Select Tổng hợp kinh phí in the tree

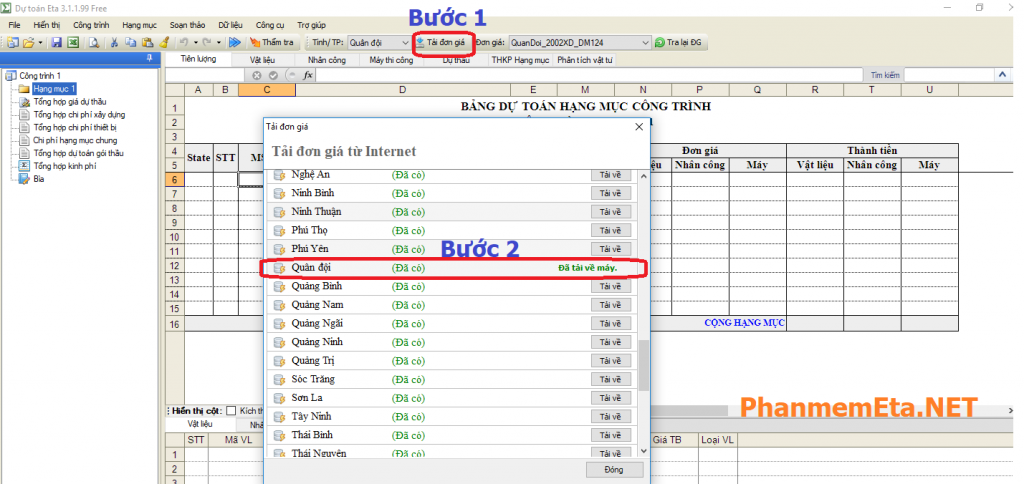(x=62, y=166)
